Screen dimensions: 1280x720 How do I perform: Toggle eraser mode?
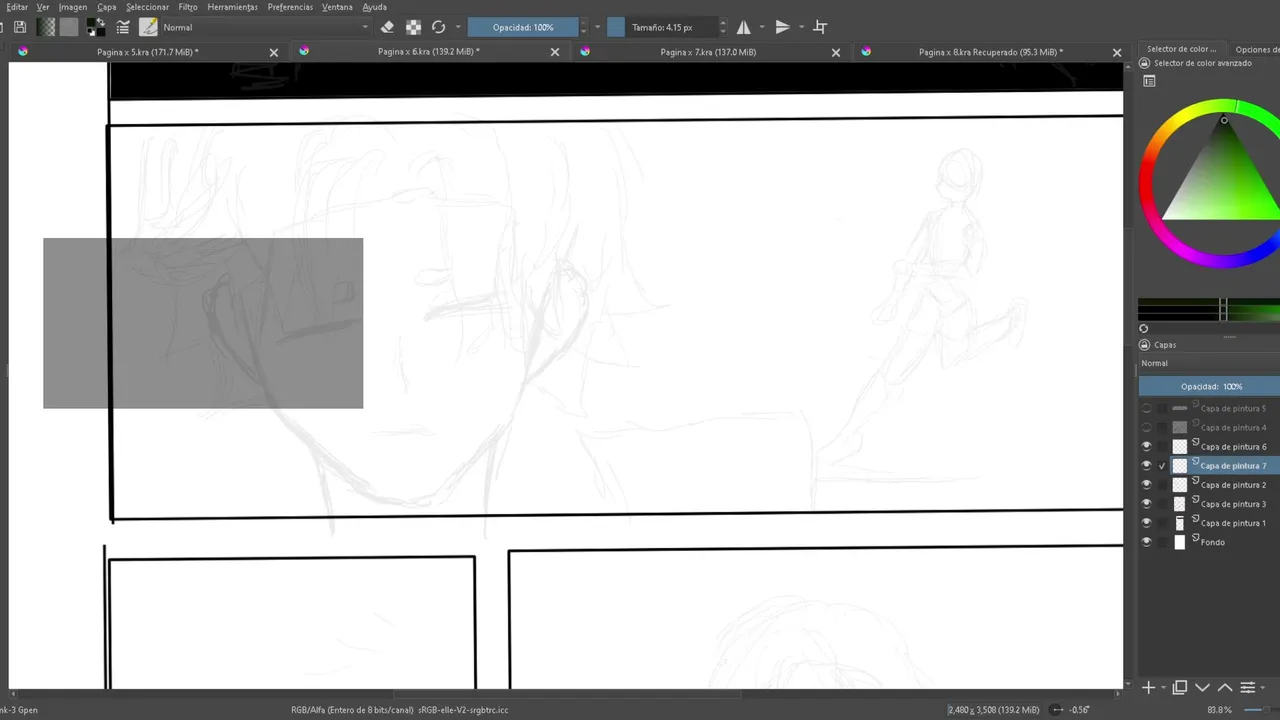[387, 27]
